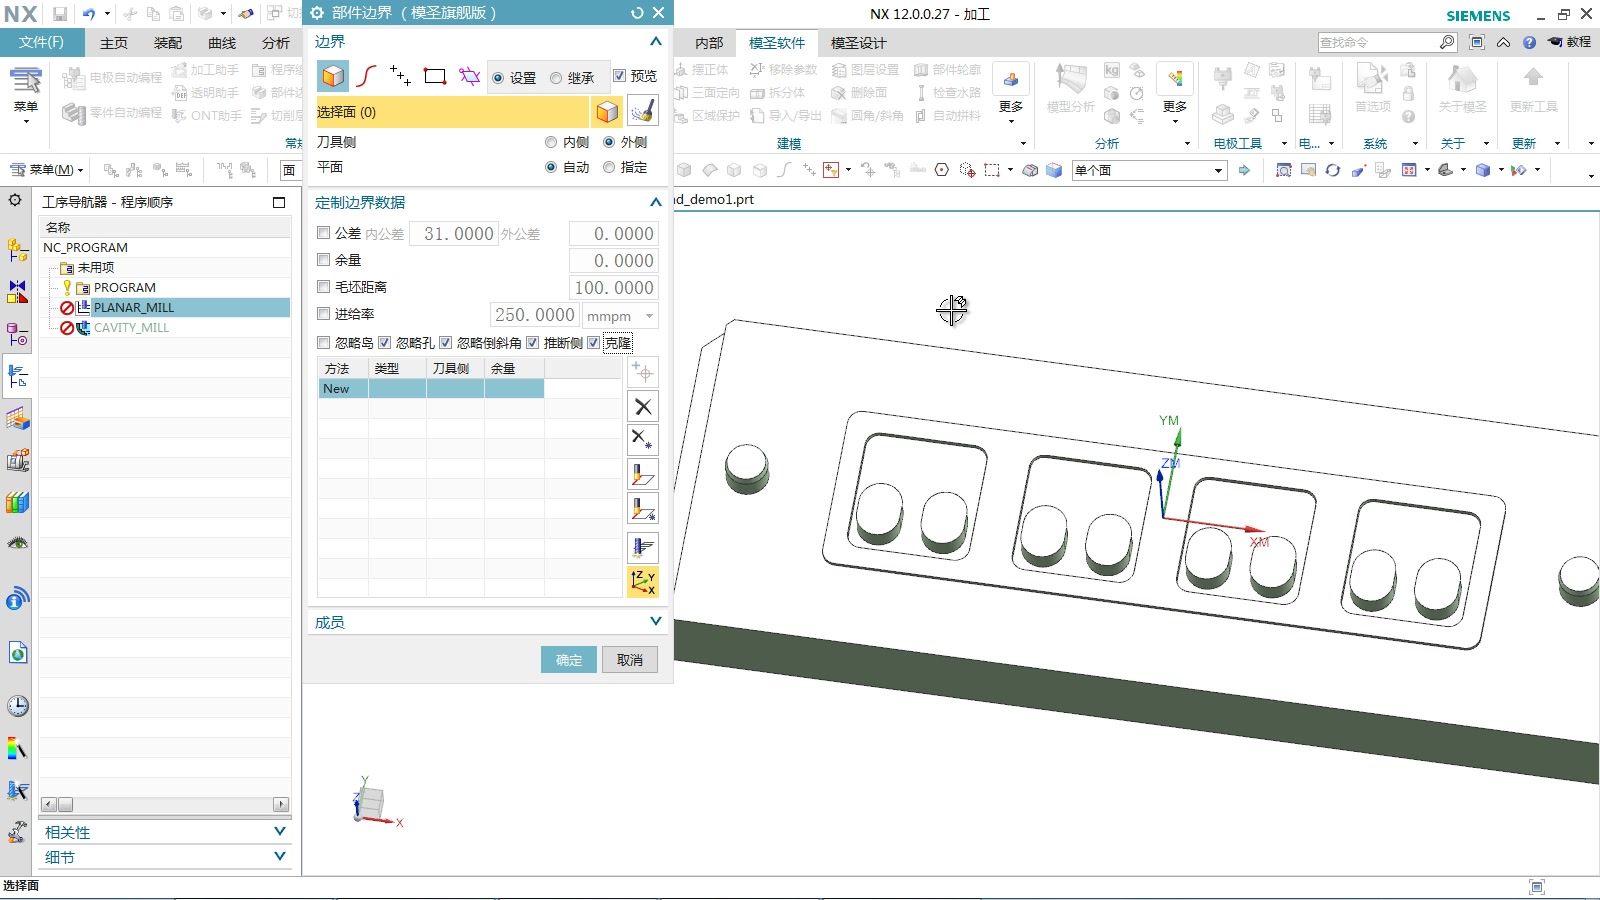The width and height of the screenshot is (1600, 900).
Task: Click the tool-on-plane icon without star
Action: click(x=643, y=475)
